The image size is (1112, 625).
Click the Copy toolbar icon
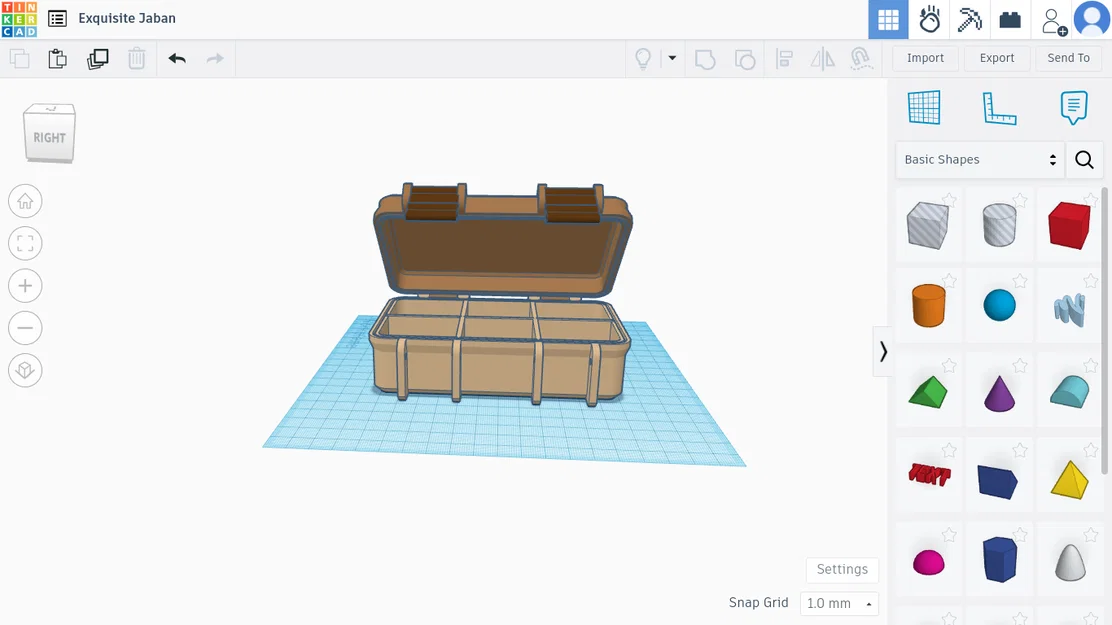click(20, 58)
